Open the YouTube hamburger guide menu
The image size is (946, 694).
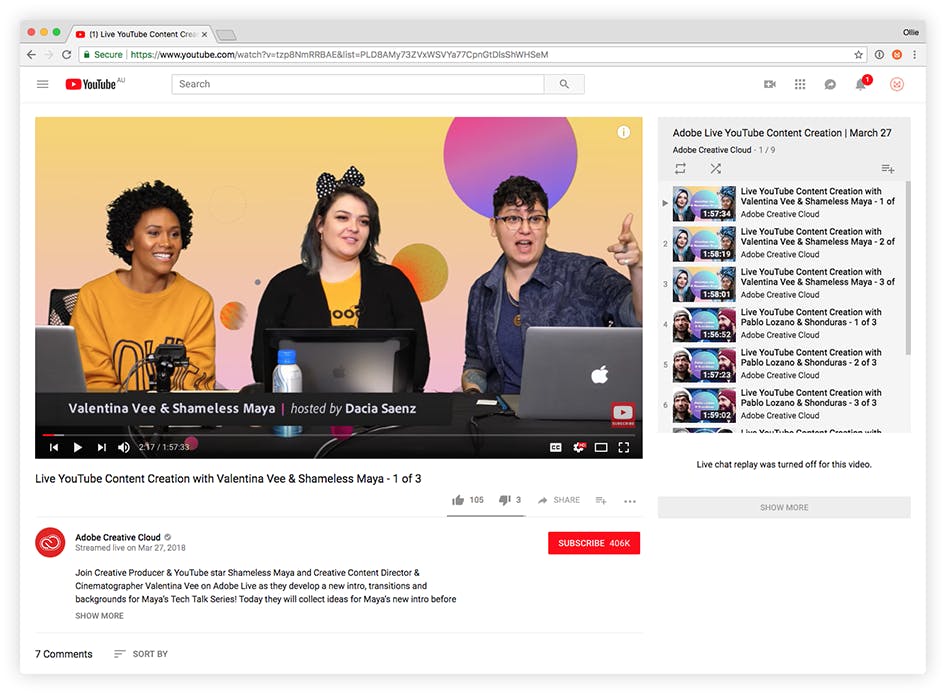click(x=43, y=84)
